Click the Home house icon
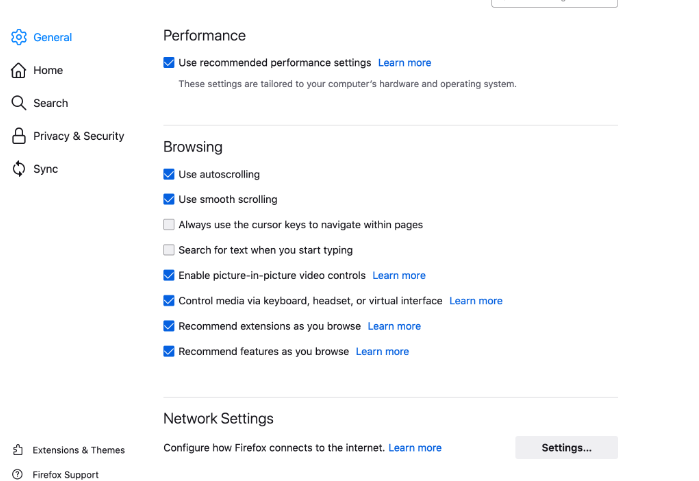The width and height of the screenshot is (699, 481). [18, 70]
